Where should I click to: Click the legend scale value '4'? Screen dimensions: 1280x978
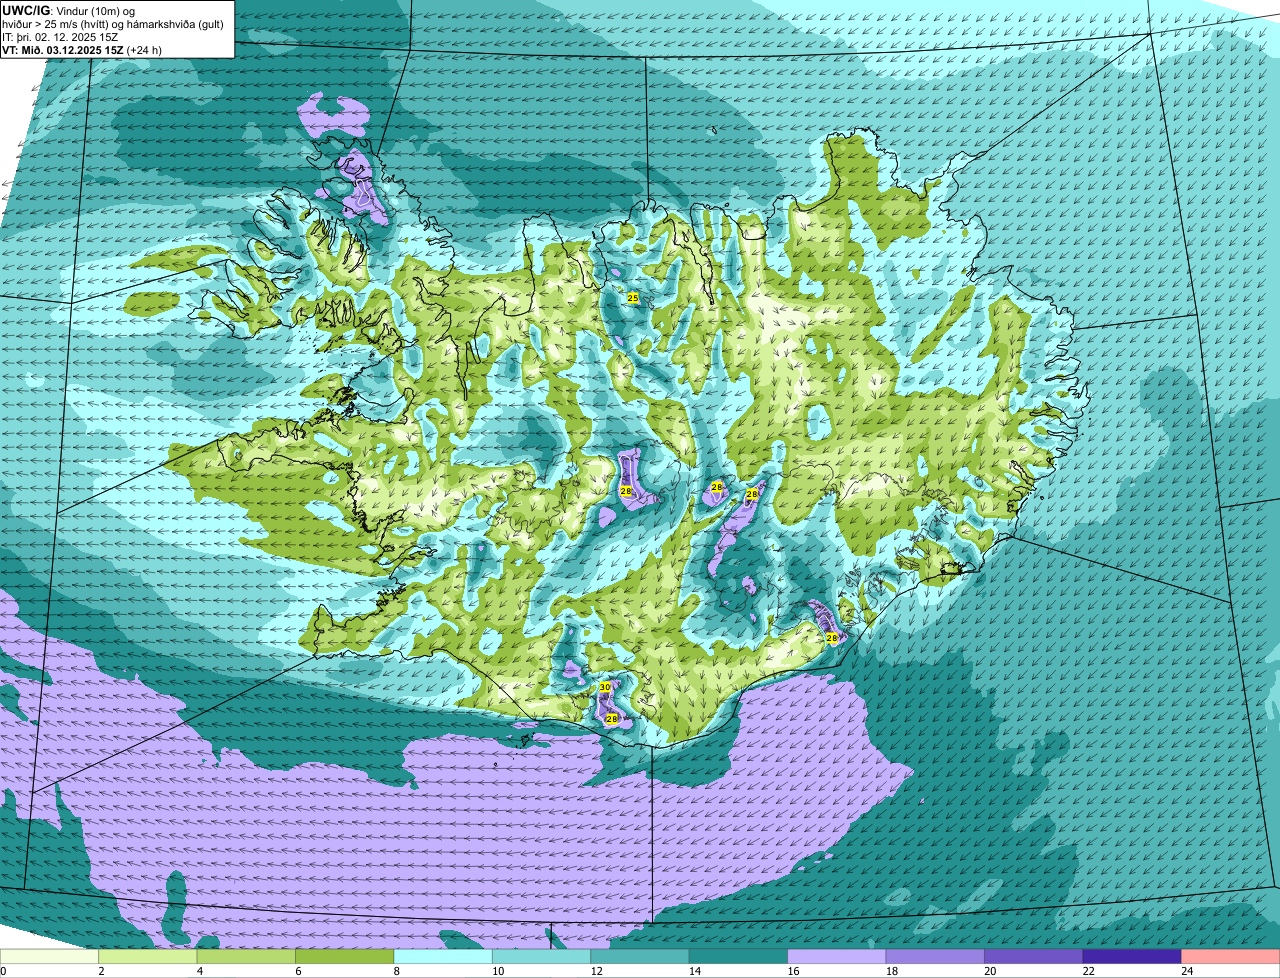pyautogui.click(x=200, y=971)
